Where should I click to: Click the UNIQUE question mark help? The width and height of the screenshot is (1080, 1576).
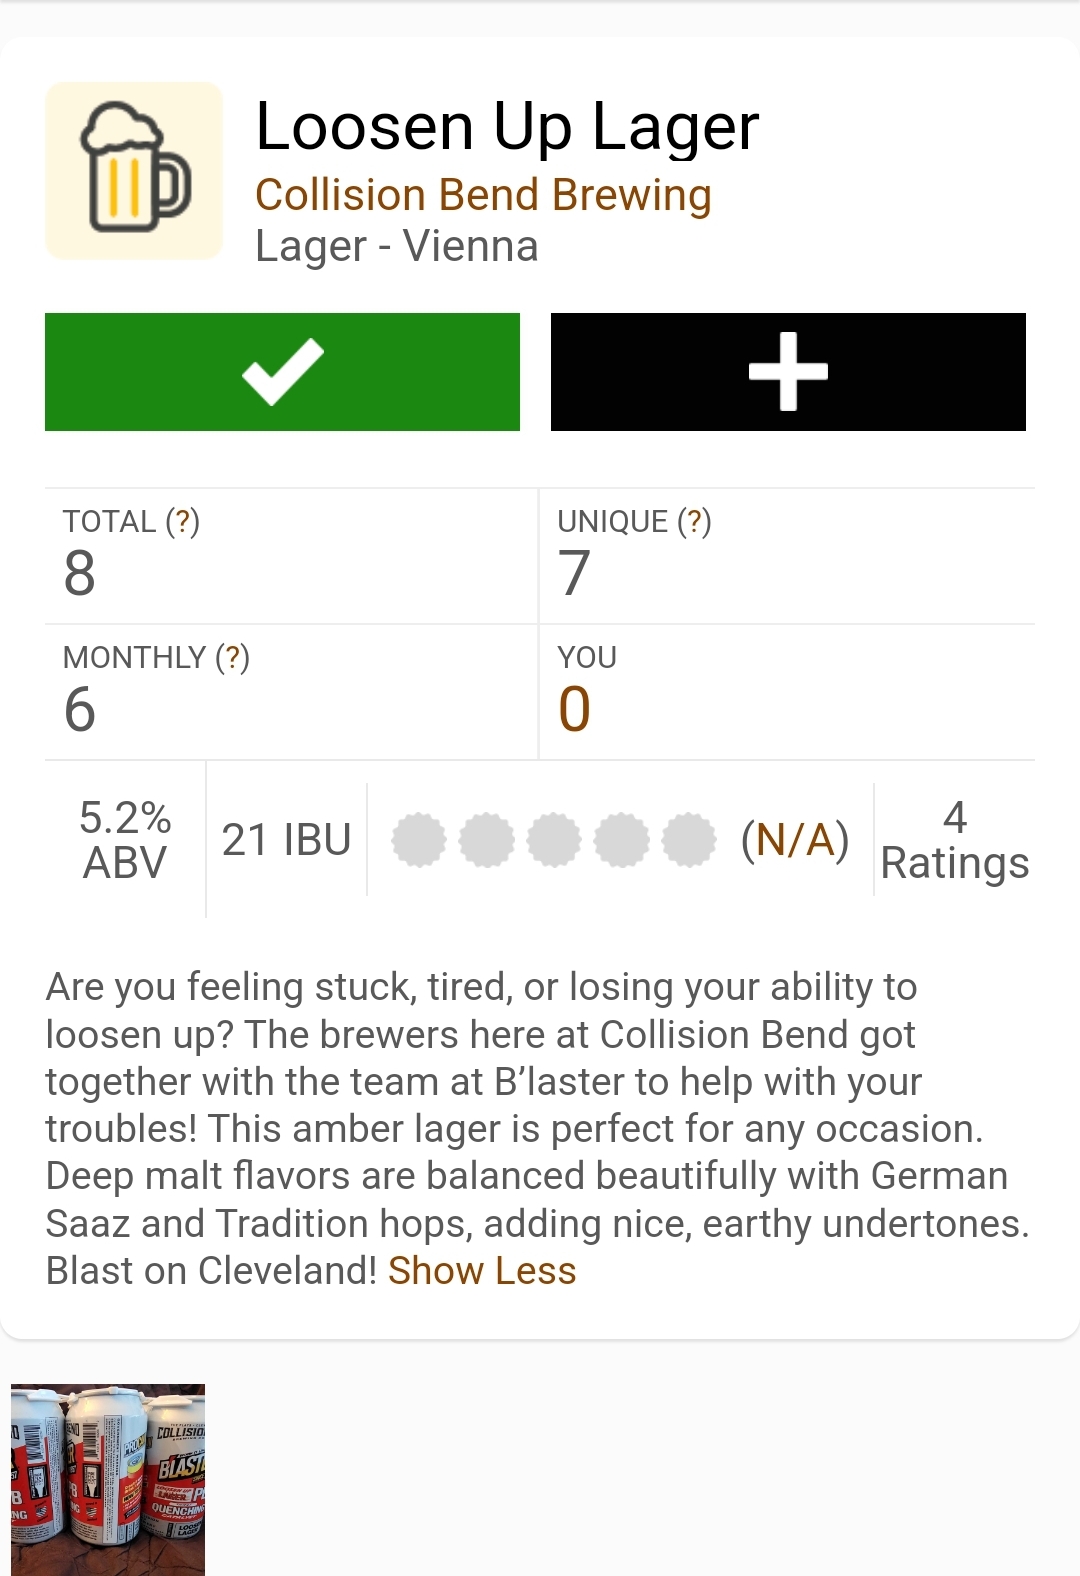click(x=694, y=521)
